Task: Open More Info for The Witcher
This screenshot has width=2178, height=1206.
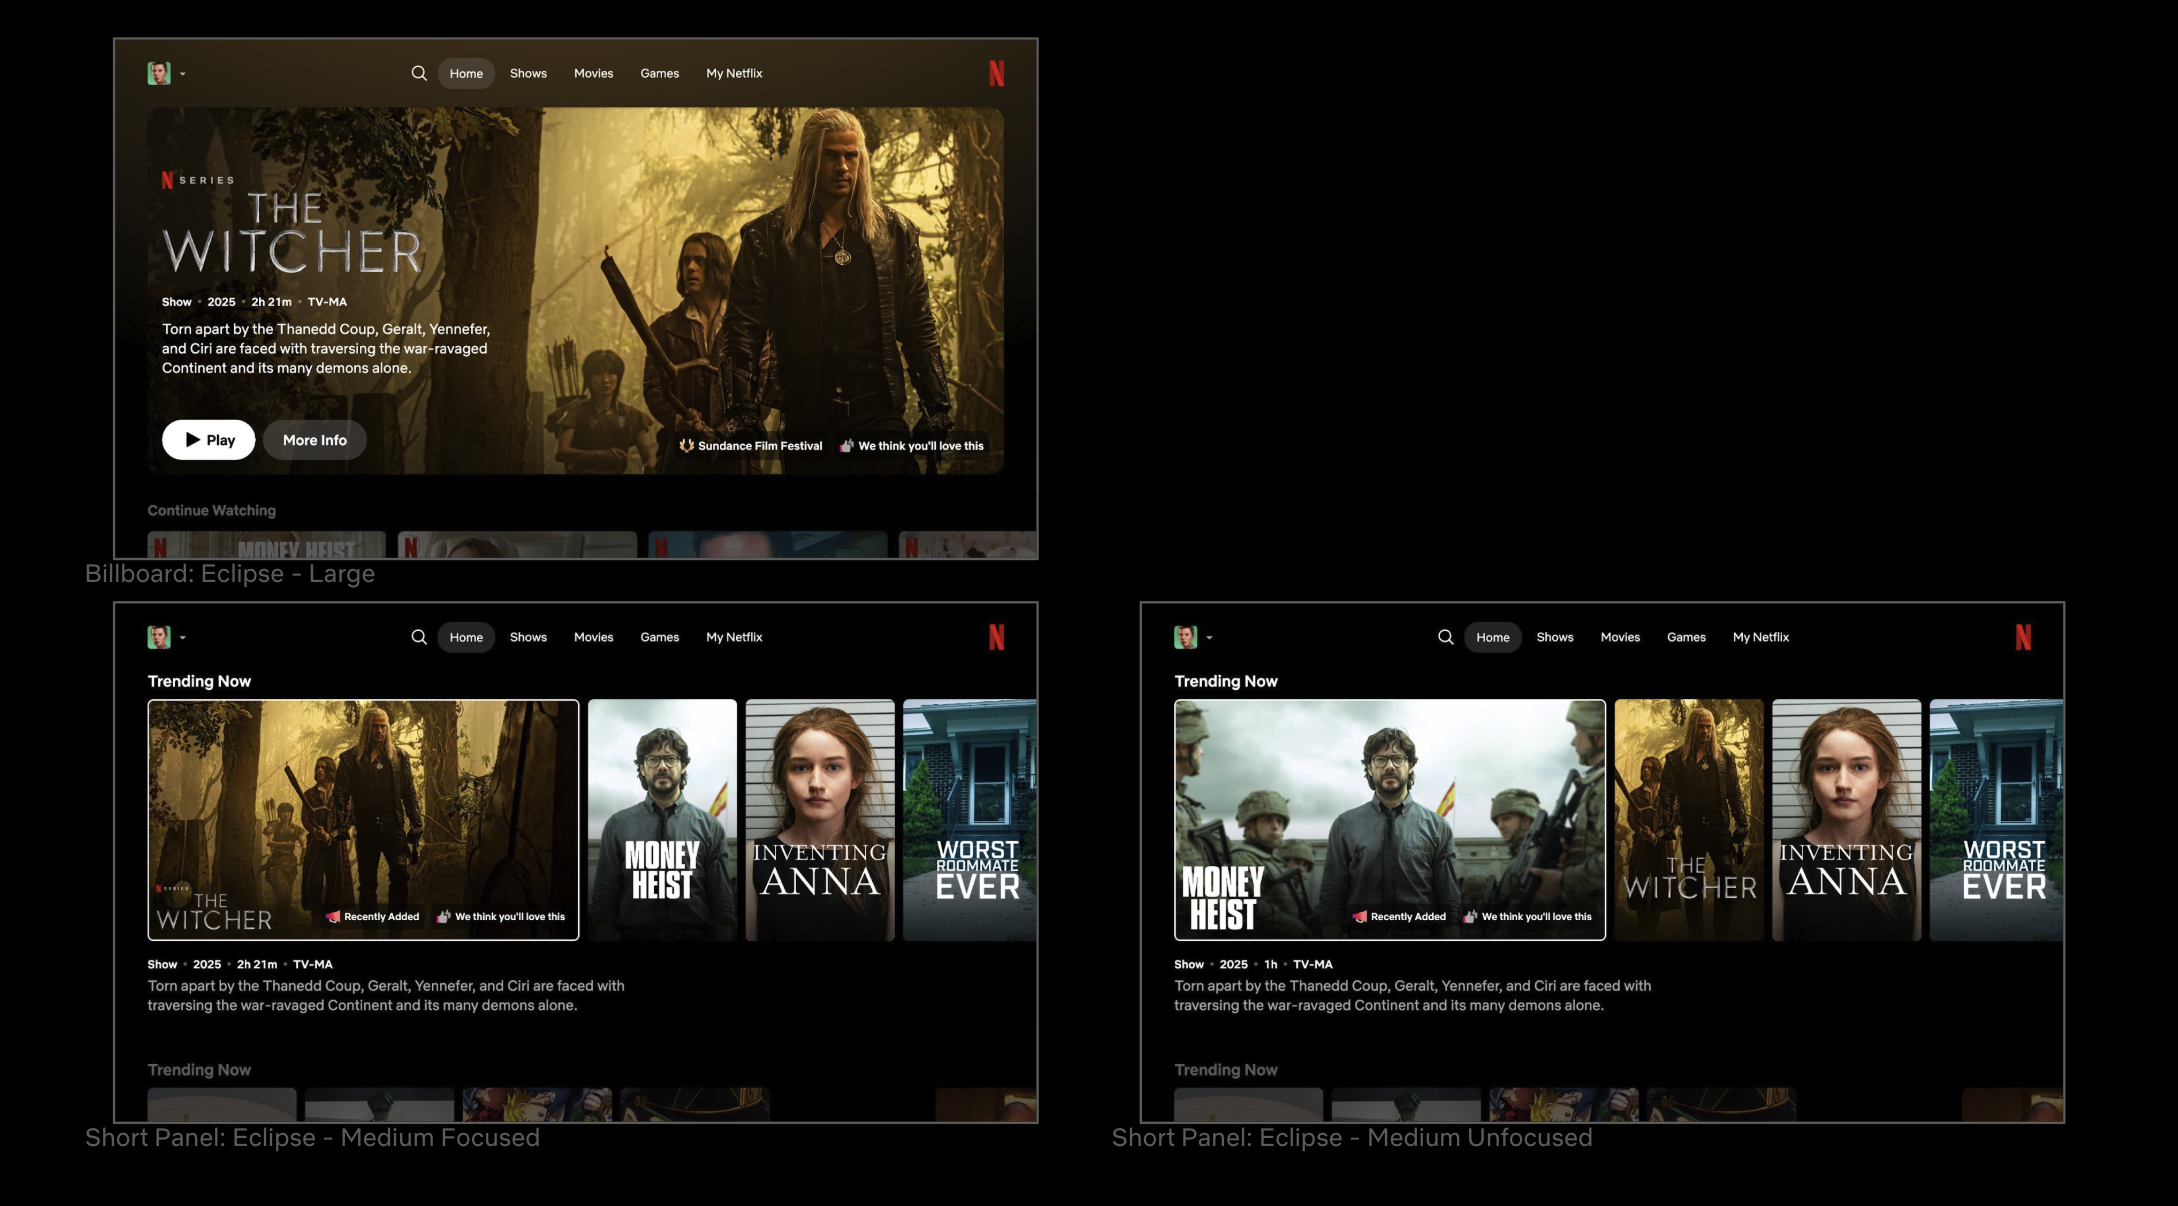Action: (315, 440)
